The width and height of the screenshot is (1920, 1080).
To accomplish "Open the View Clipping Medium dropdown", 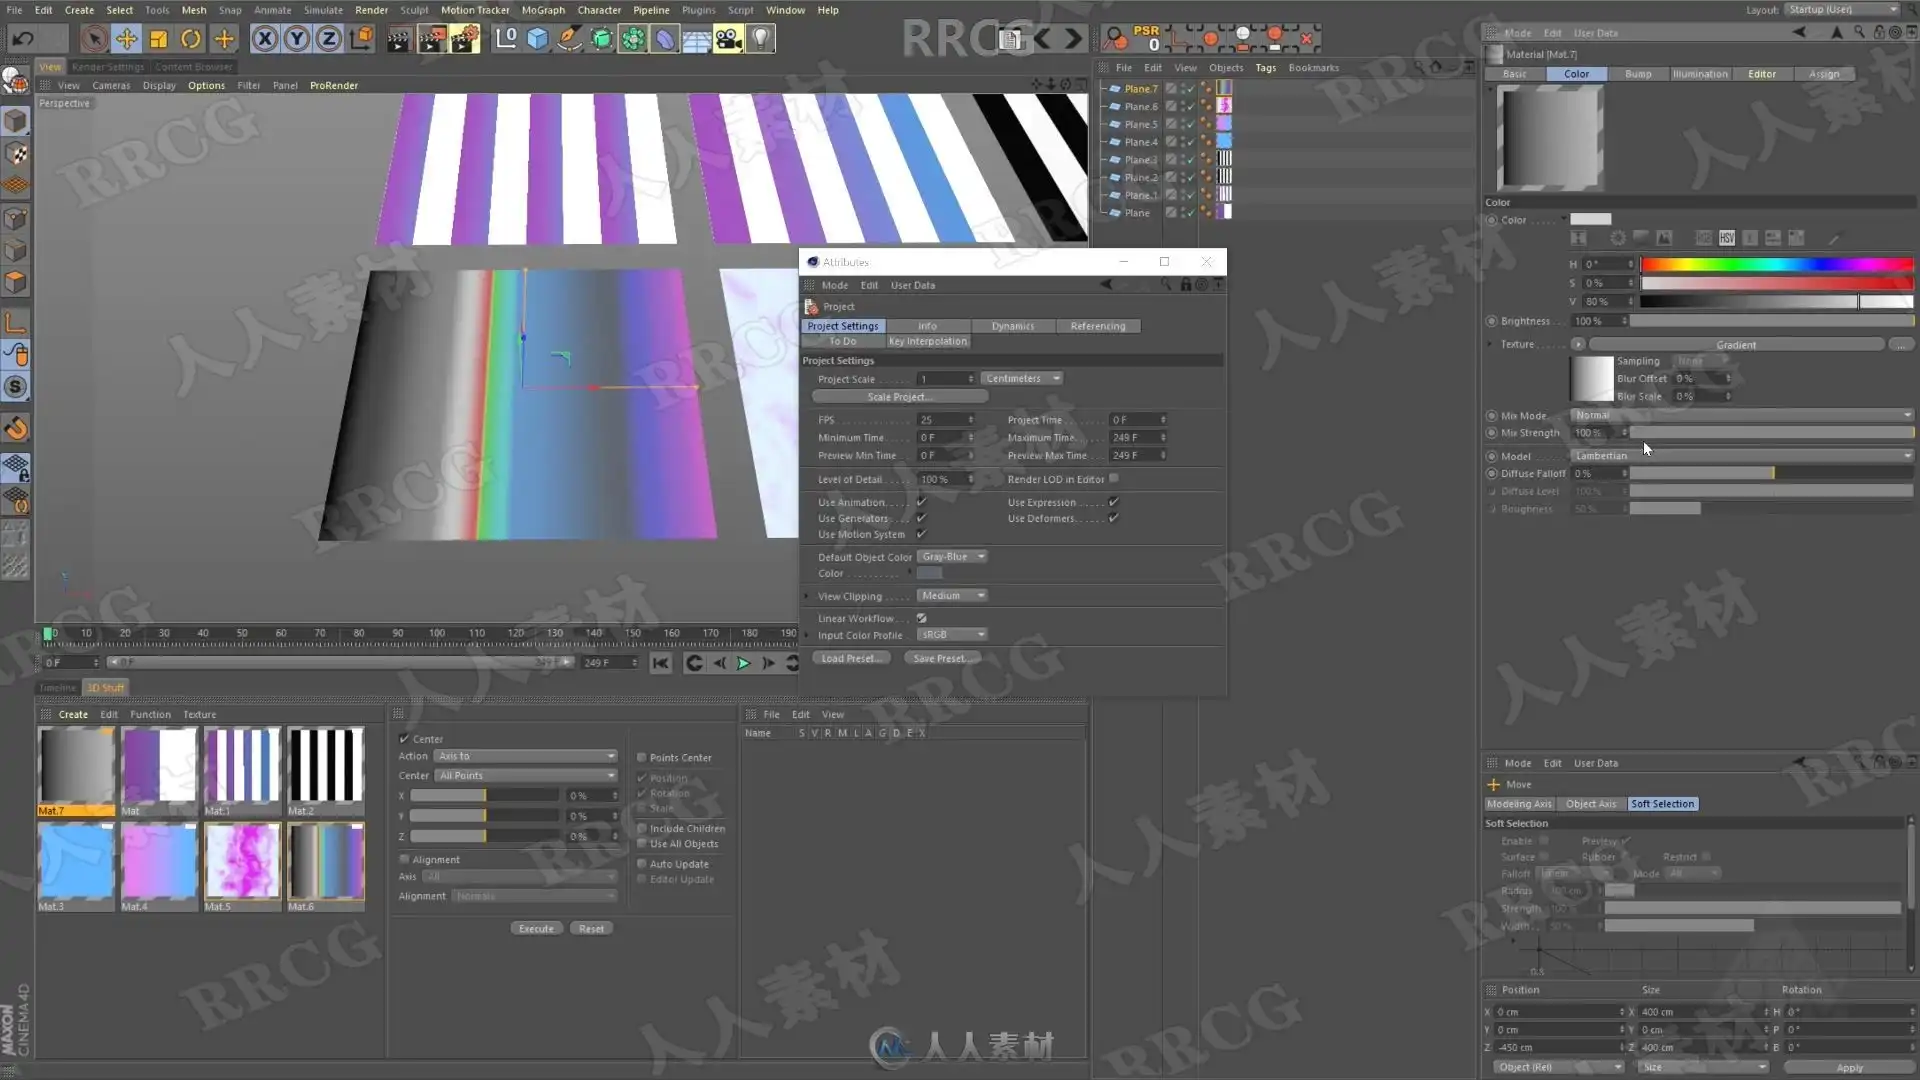I will (x=952, y=595).
